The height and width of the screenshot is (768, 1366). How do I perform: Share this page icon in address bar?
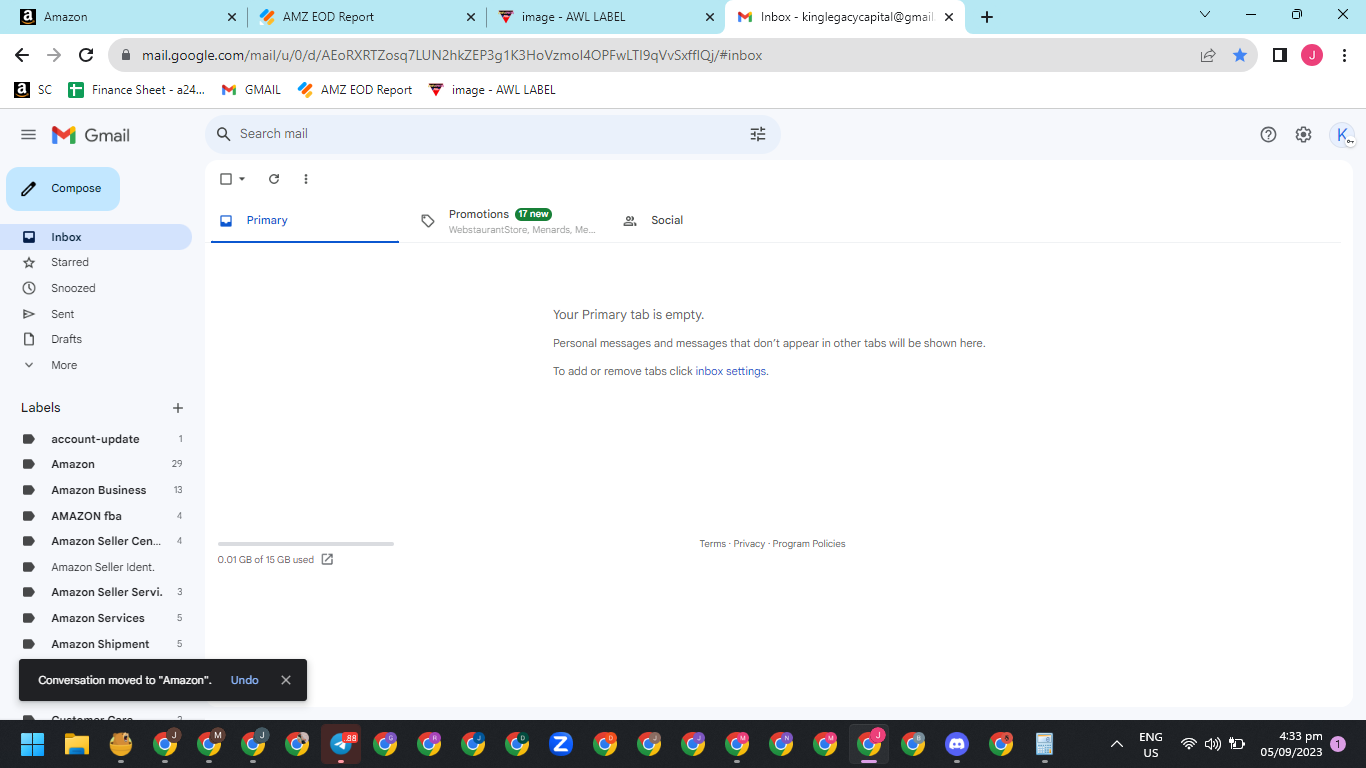(1208, 55)
